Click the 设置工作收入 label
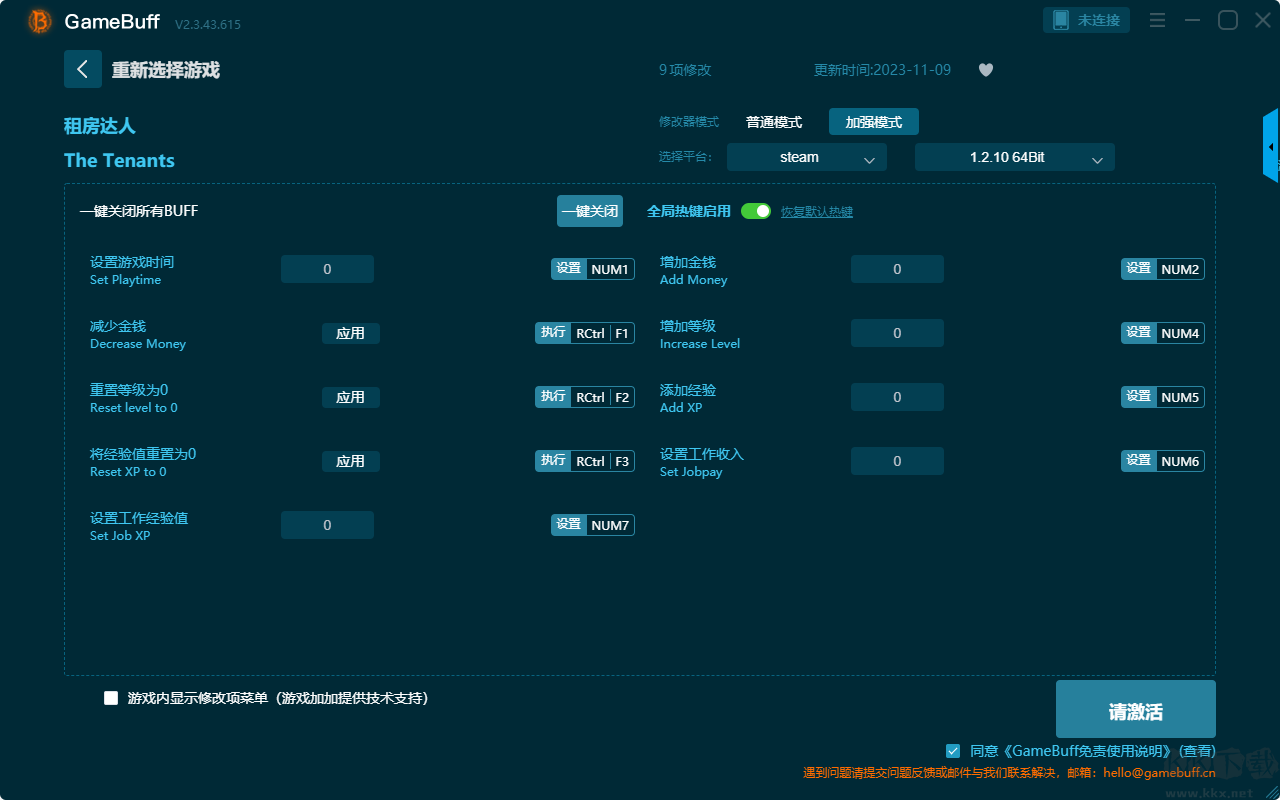The height and width of the screenshot is (800, 1280). (x=702, y=454)
